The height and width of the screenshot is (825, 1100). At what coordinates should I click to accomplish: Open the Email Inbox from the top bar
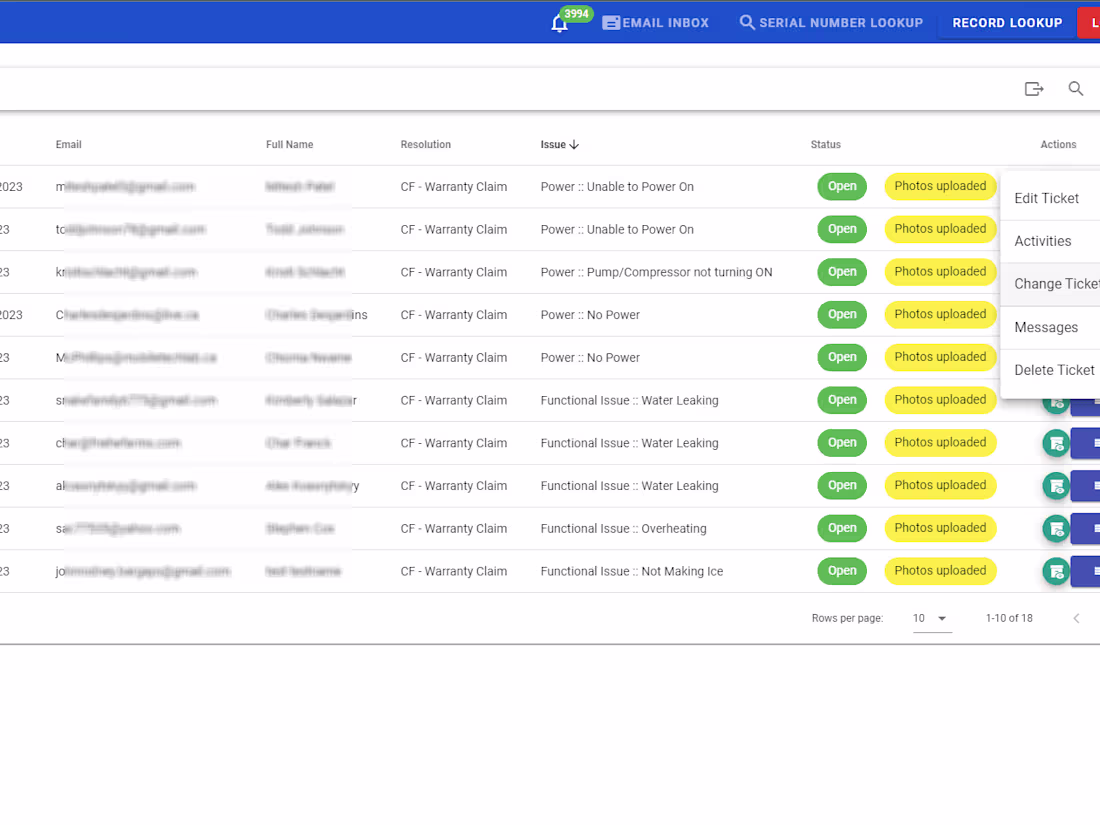pos(655,22)
